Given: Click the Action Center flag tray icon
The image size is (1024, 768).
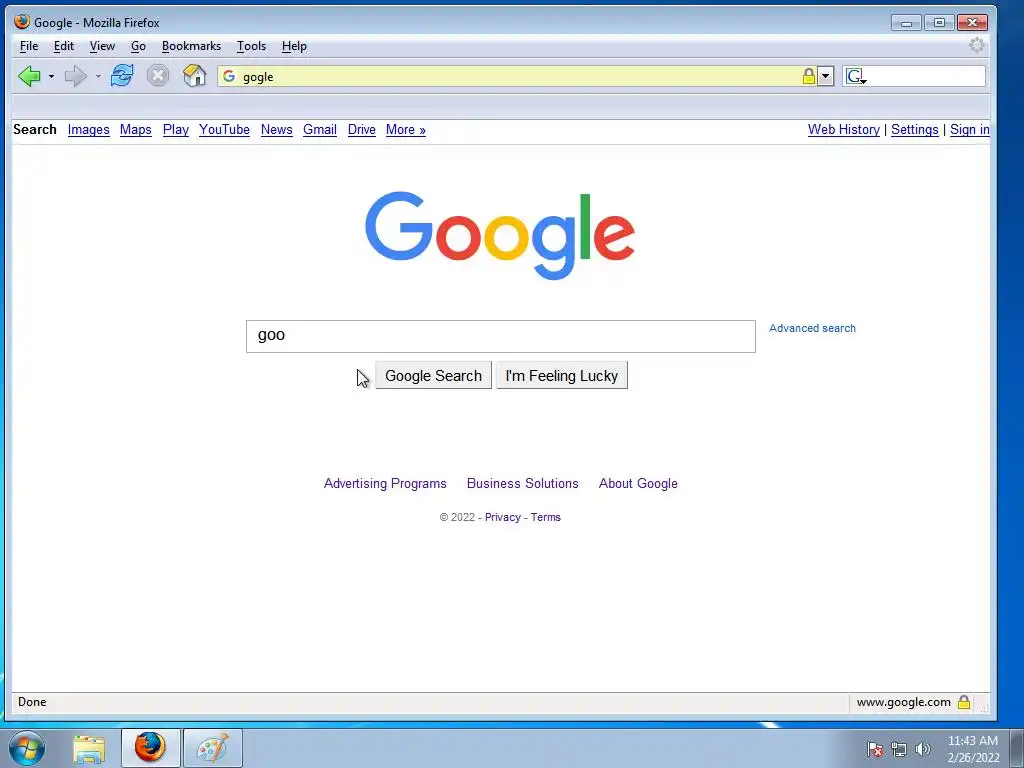Looking at the screenshot, I should [875, 749].
